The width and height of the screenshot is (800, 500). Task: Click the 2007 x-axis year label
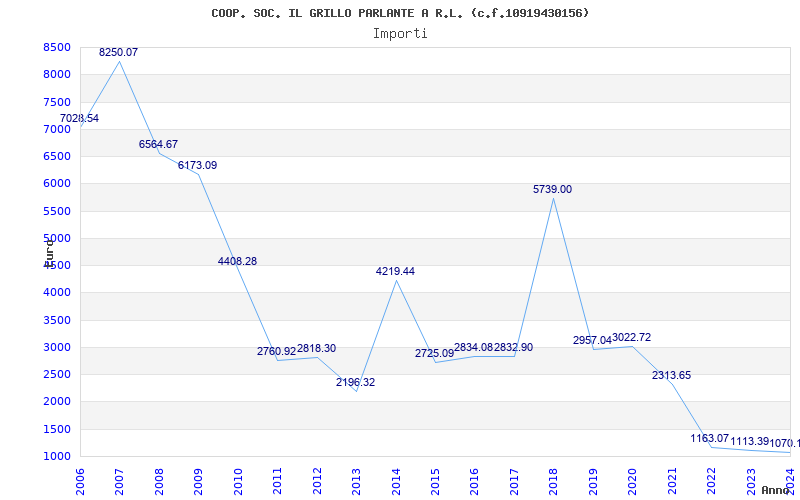coord(119,482)
